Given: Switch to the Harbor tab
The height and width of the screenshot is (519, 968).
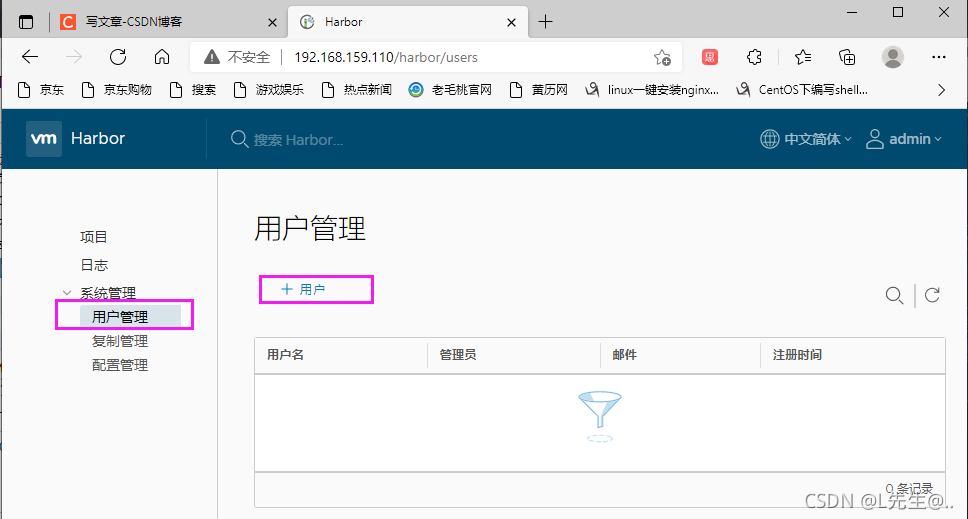Looking at the screenshot, I should (408, 22).
